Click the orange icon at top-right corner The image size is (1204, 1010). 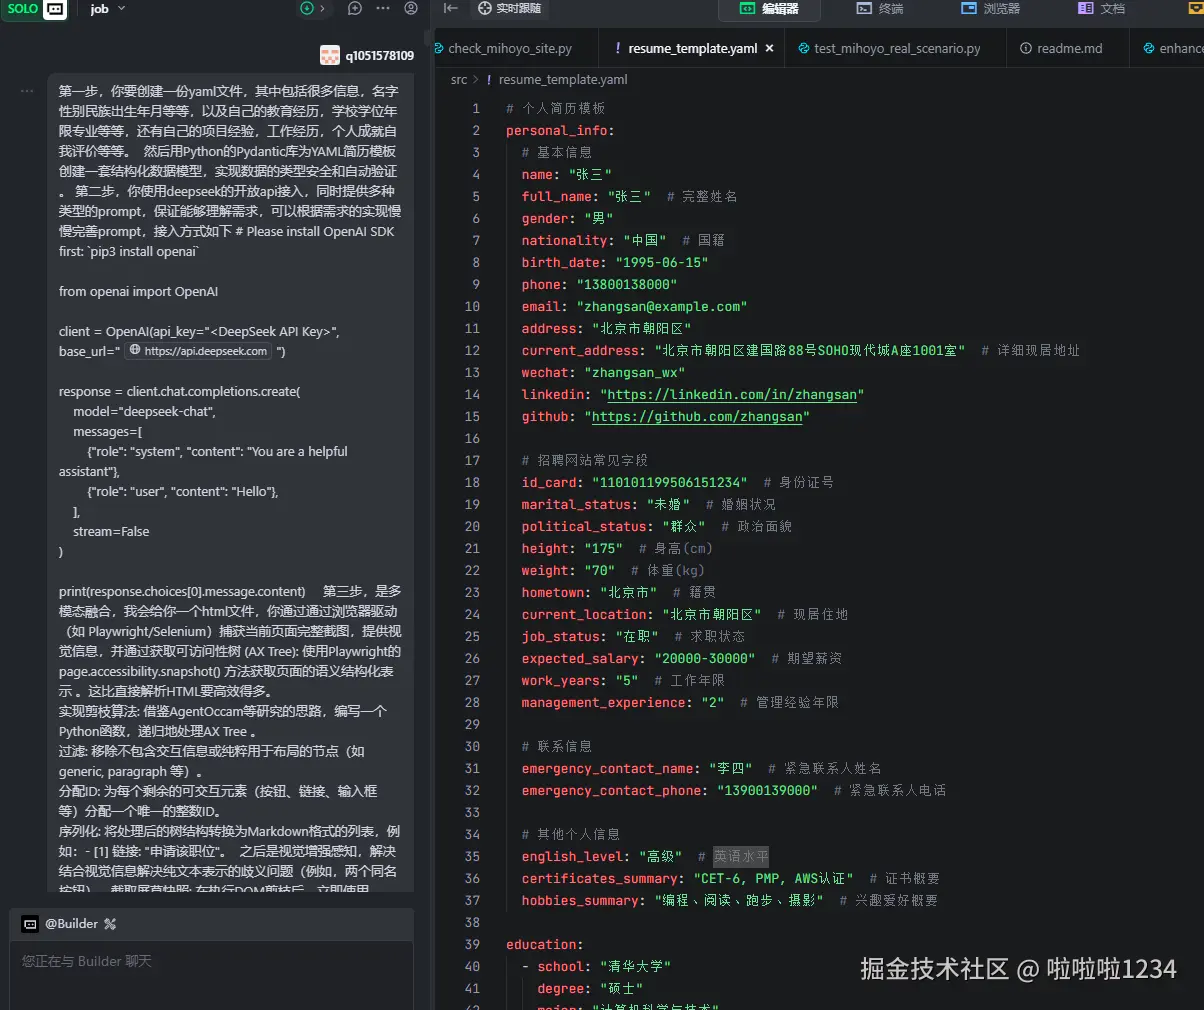[x=1195, y=8]
